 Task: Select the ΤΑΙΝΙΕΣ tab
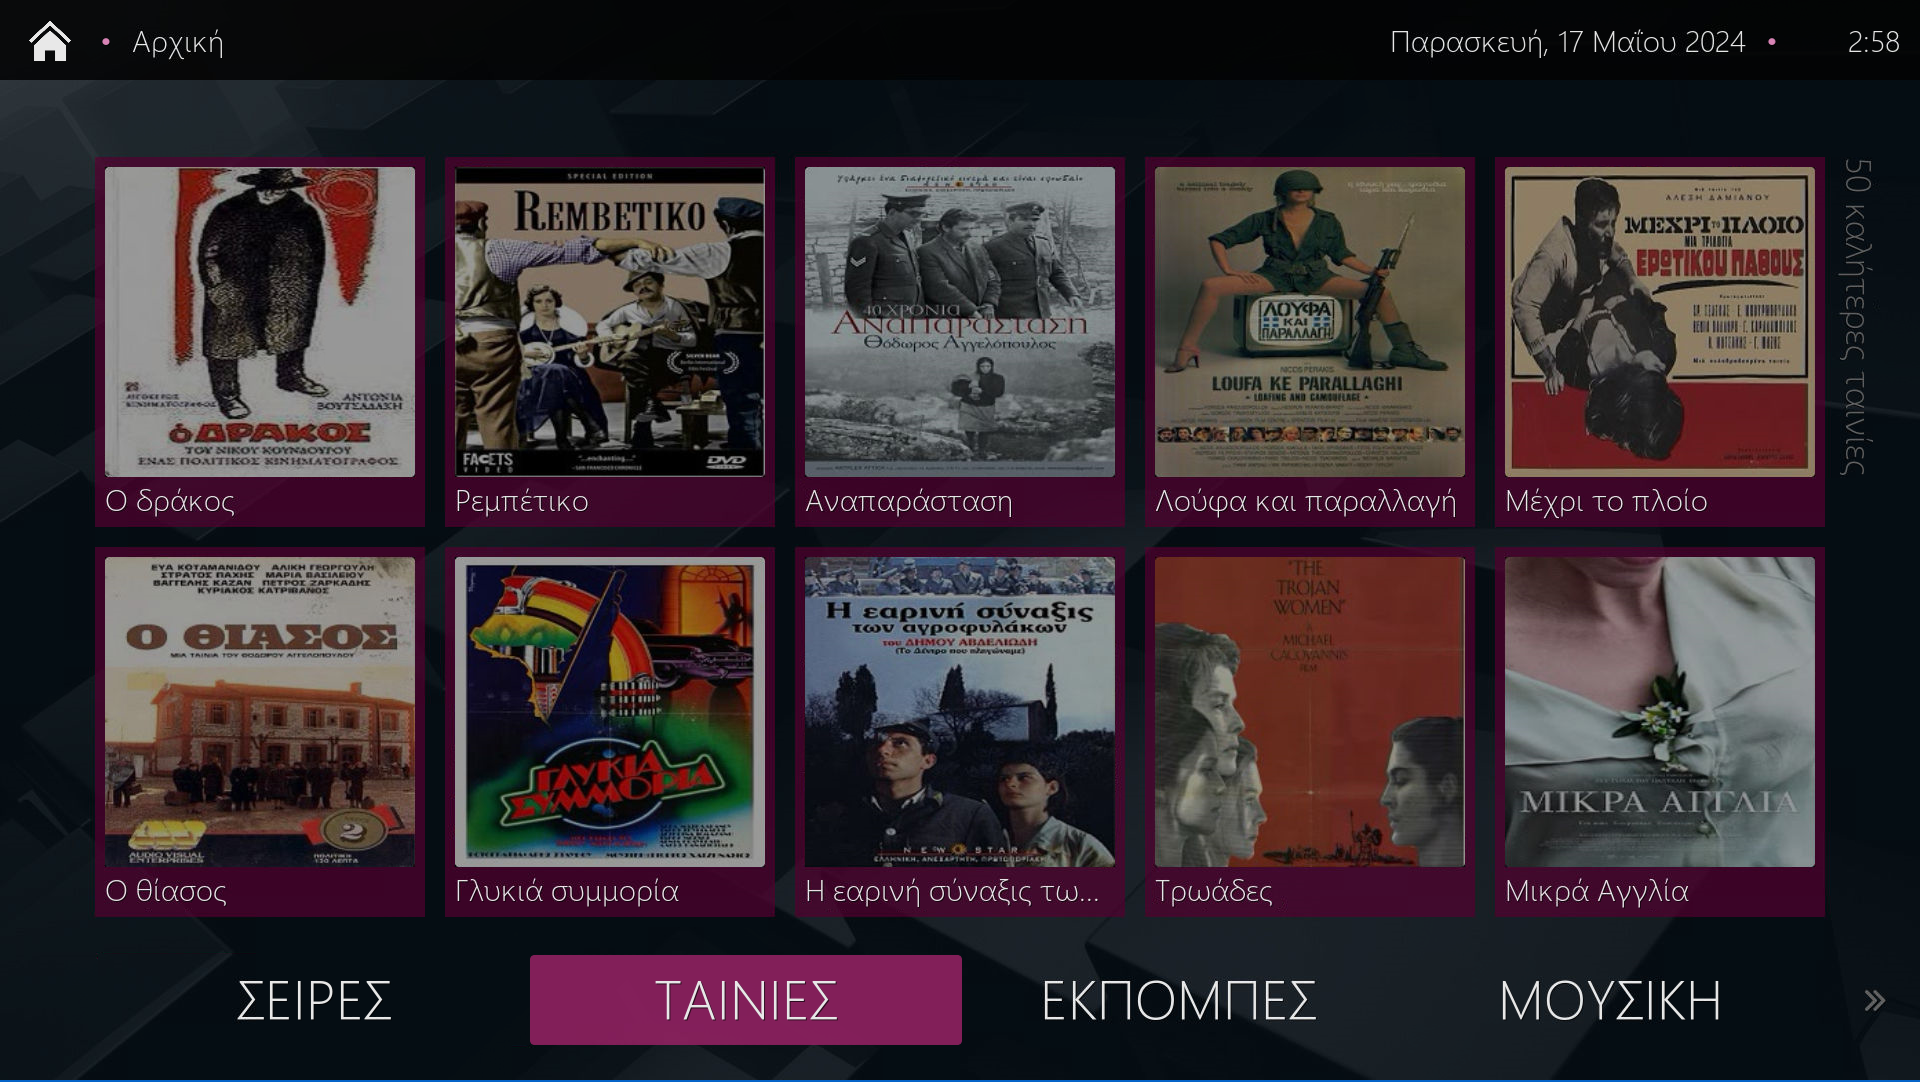pyautogui.click(x=746, y=1000)
